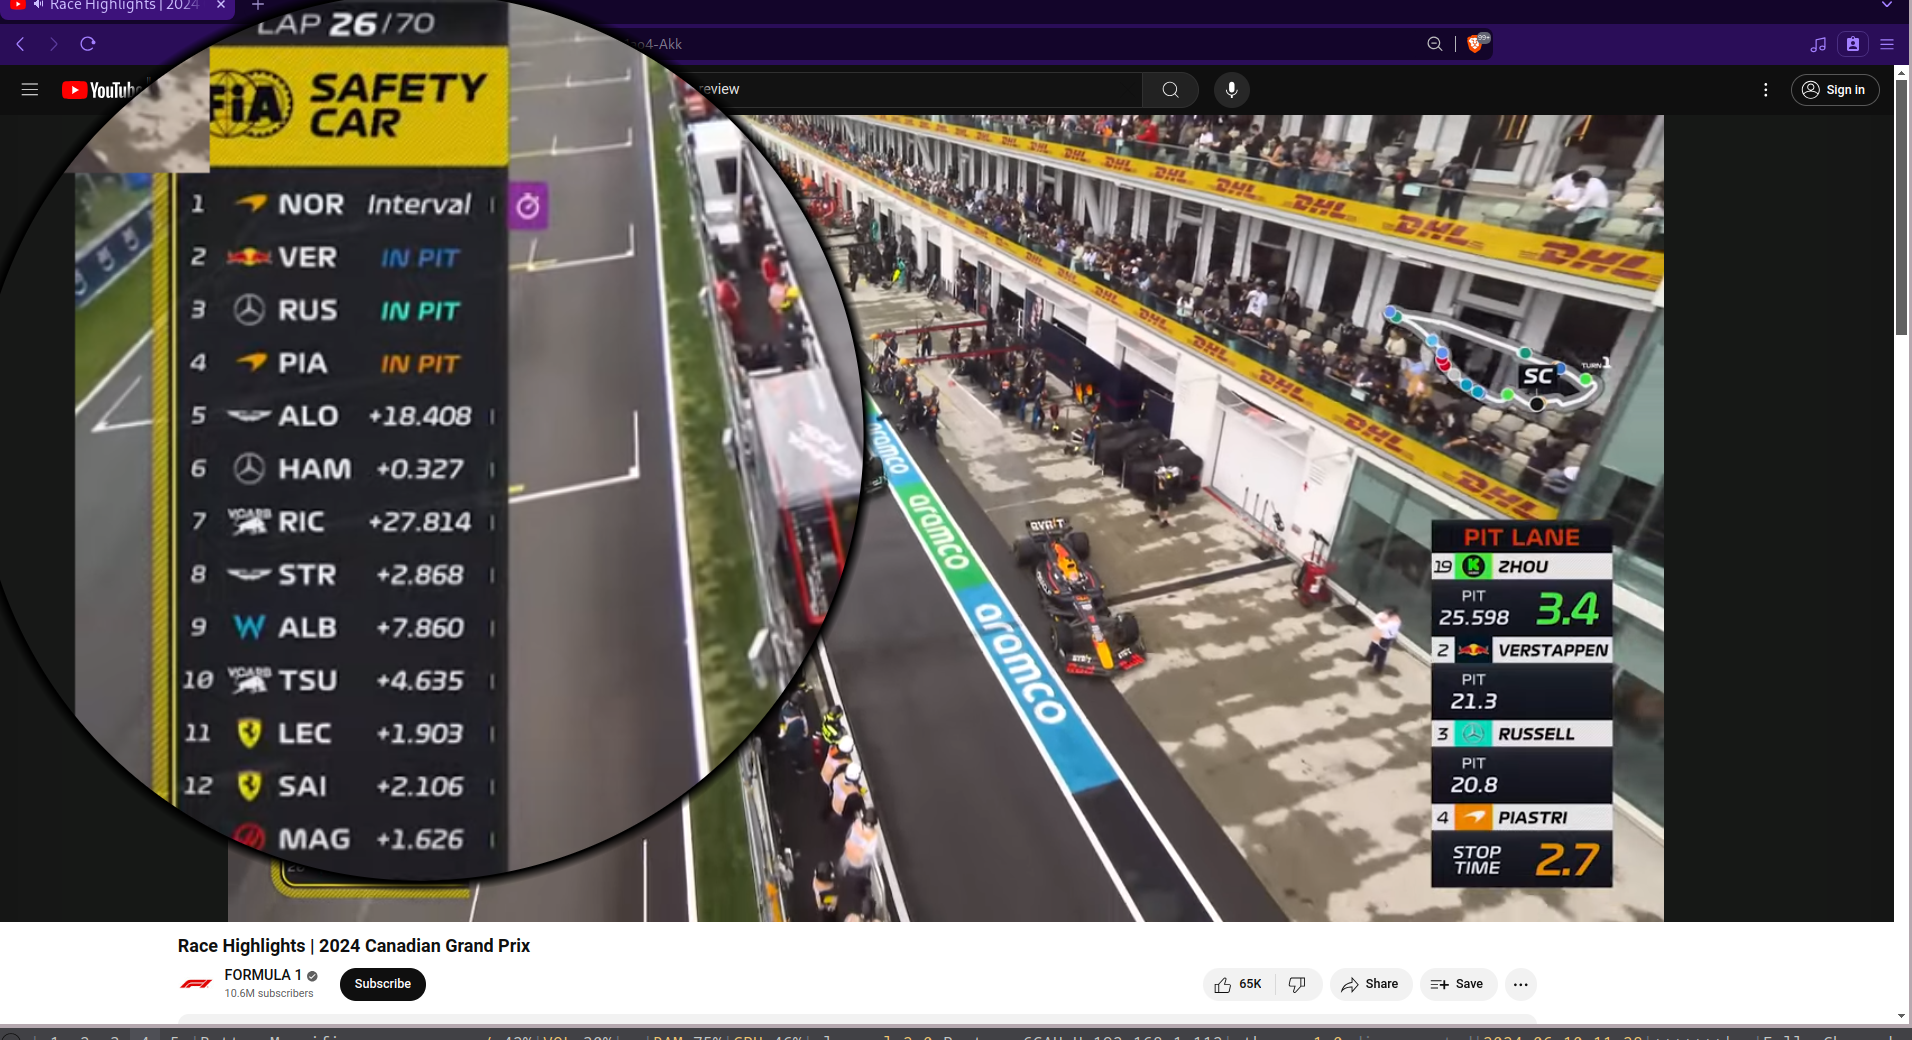Expand the tab list chevron
Image resolution: width=1912 pixels, height=1040 pixels.
point(1887,5)
